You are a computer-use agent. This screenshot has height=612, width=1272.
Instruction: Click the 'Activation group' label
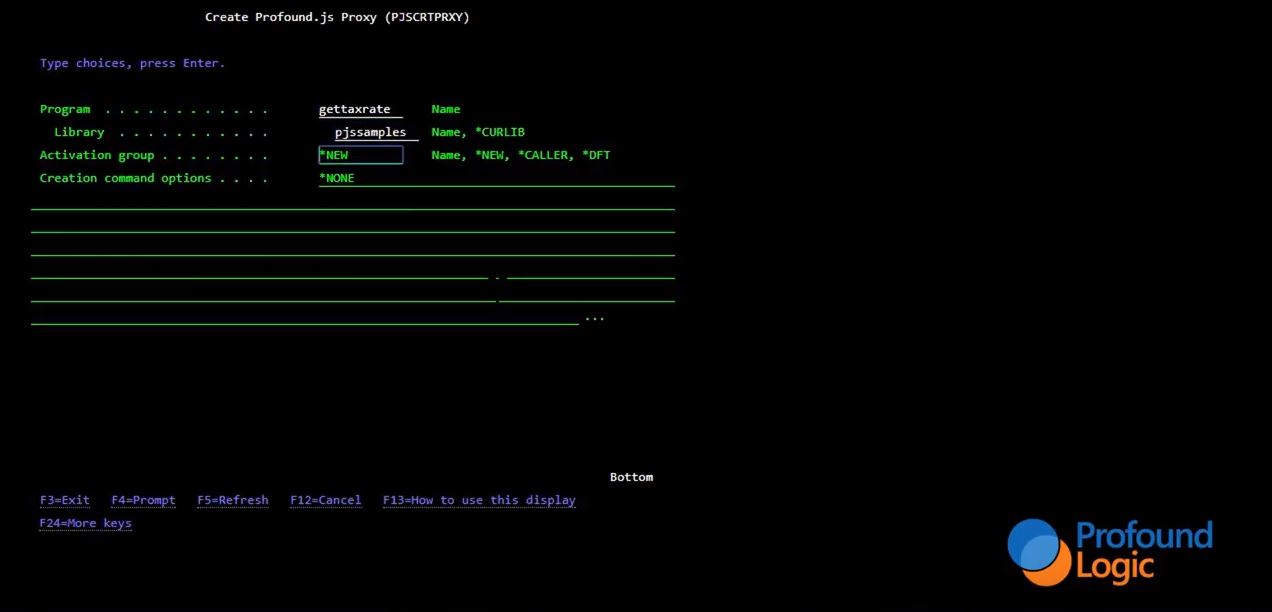click(x=97, y=155)
